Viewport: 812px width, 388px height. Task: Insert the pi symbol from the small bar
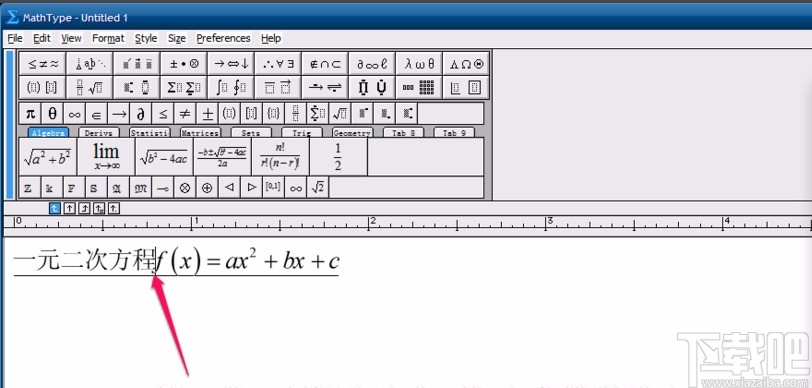coord(30,113)
